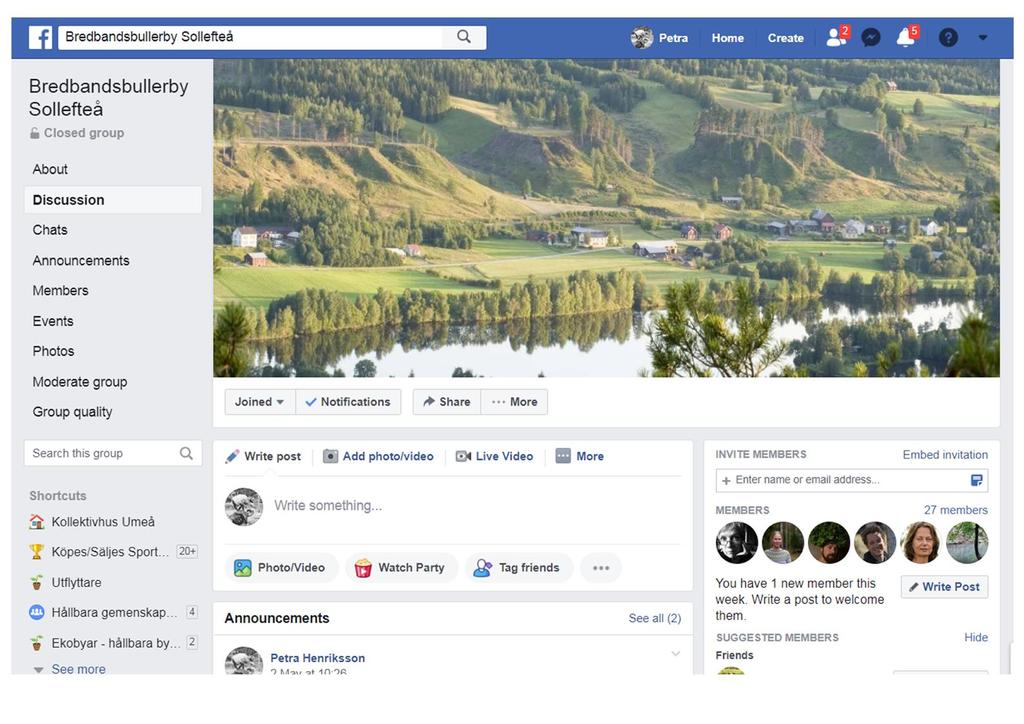Viewport: 1024px width, 724px height.
Task: Open Announcements in sidebar
Action: [x=81, y=260]
